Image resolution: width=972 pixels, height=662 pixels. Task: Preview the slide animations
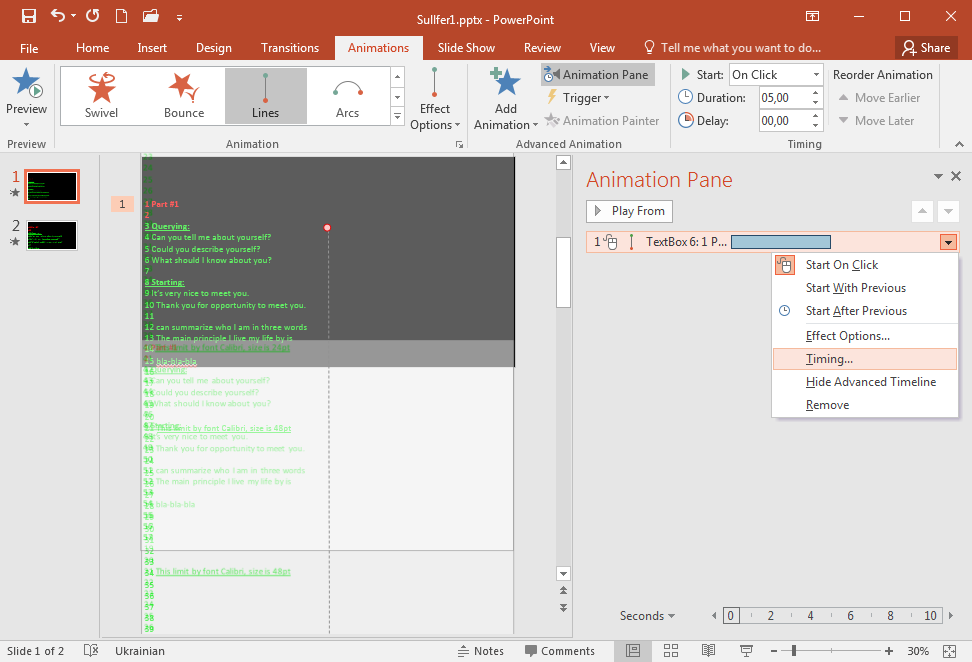[x=26, y=98]
